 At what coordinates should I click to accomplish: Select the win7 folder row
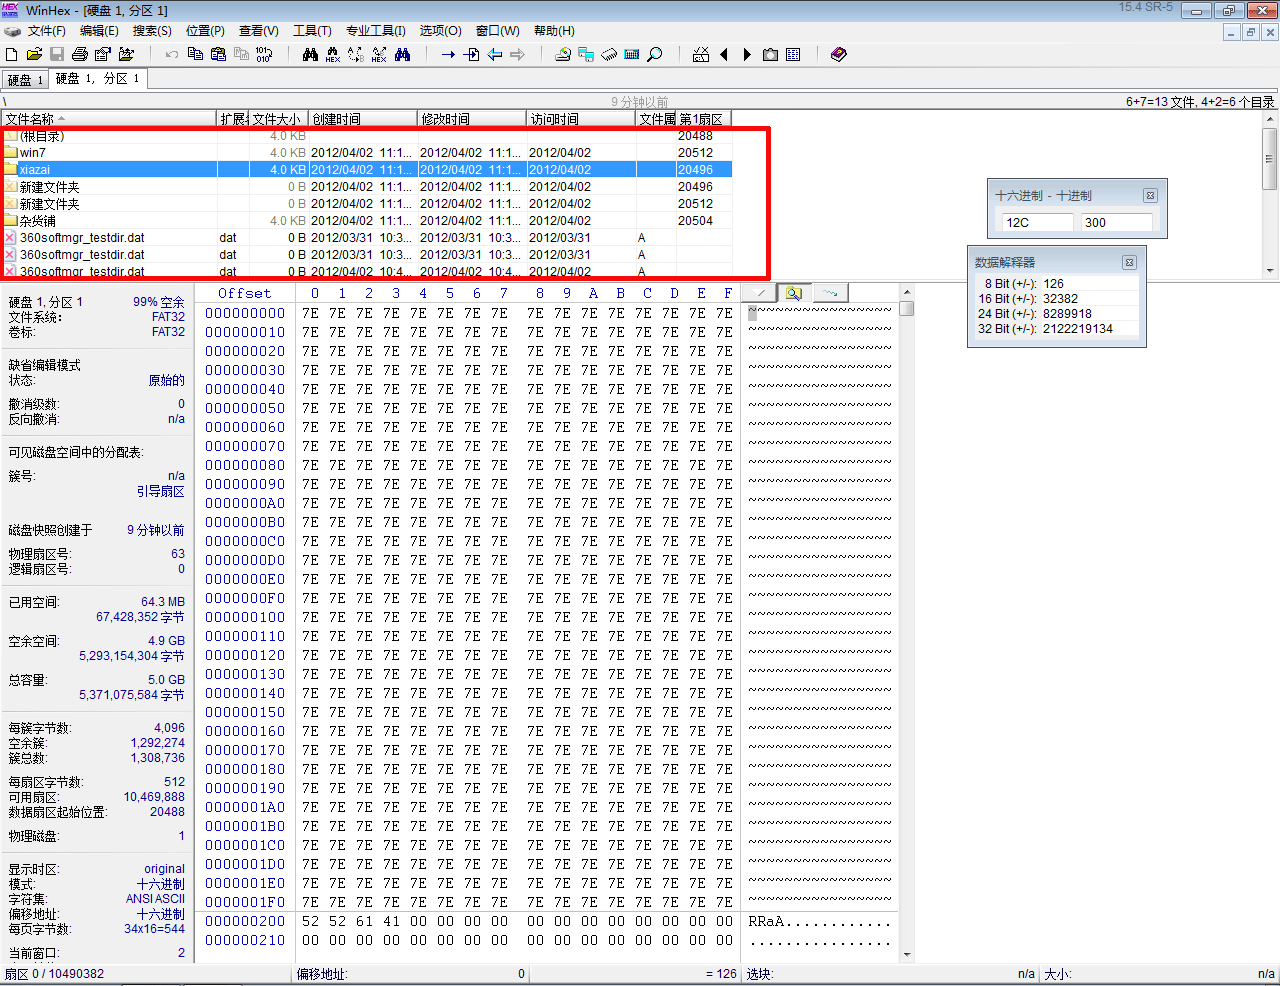point(367,153)
